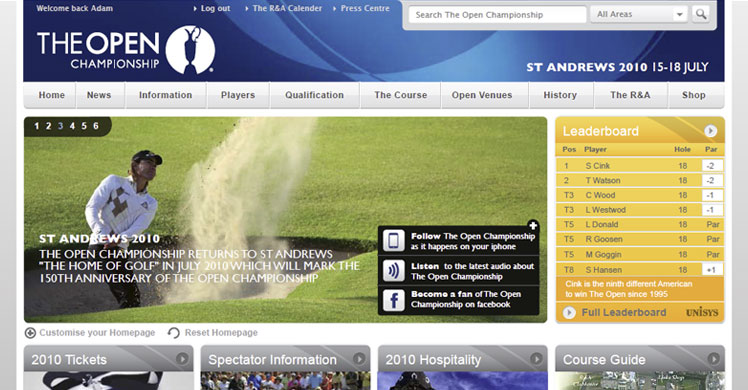Viewport: 748px width, 390px height.
Task: Click the Reset Homepage circular arrow icon
Action: click(x=174, y=333)
